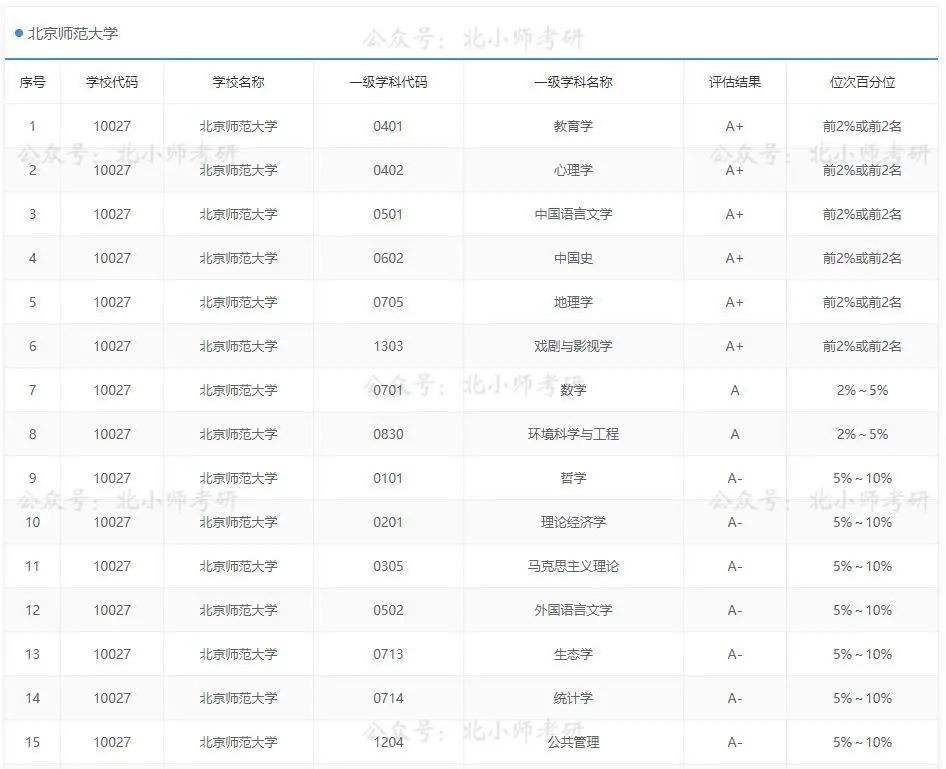This screenshot has width=946, height=769.
Task: Select the 中国语言文学 subject cell
Action: [573, 214]
